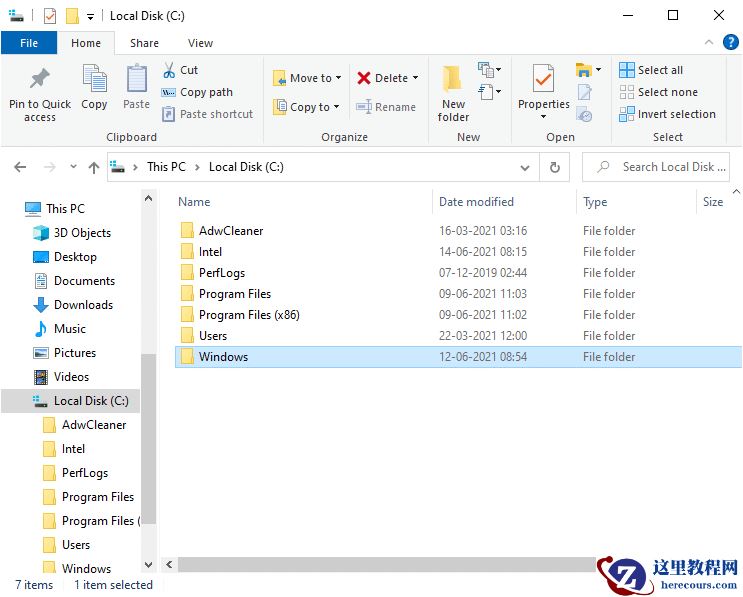Viewport: 743px width, 597px height.
Task: Cut the selected item with scissors
Action: point(180,70)
